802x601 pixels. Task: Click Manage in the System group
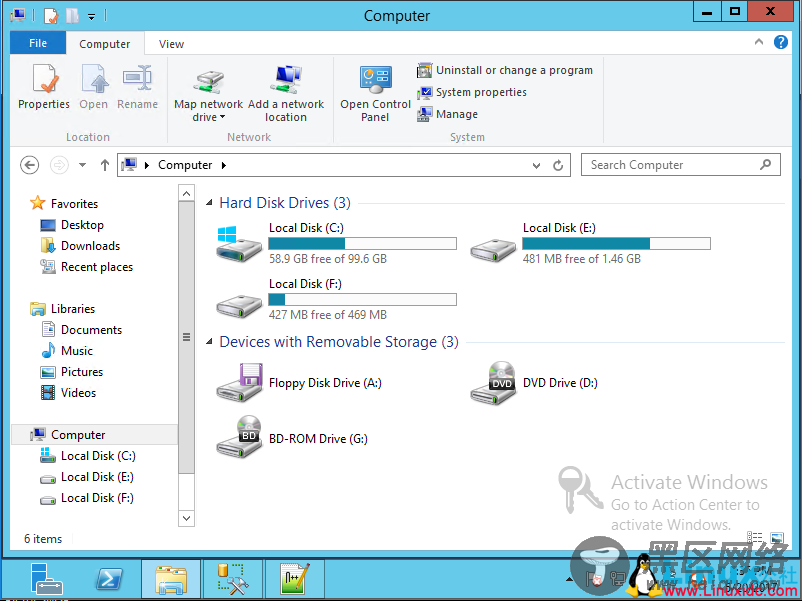[447, 114]
